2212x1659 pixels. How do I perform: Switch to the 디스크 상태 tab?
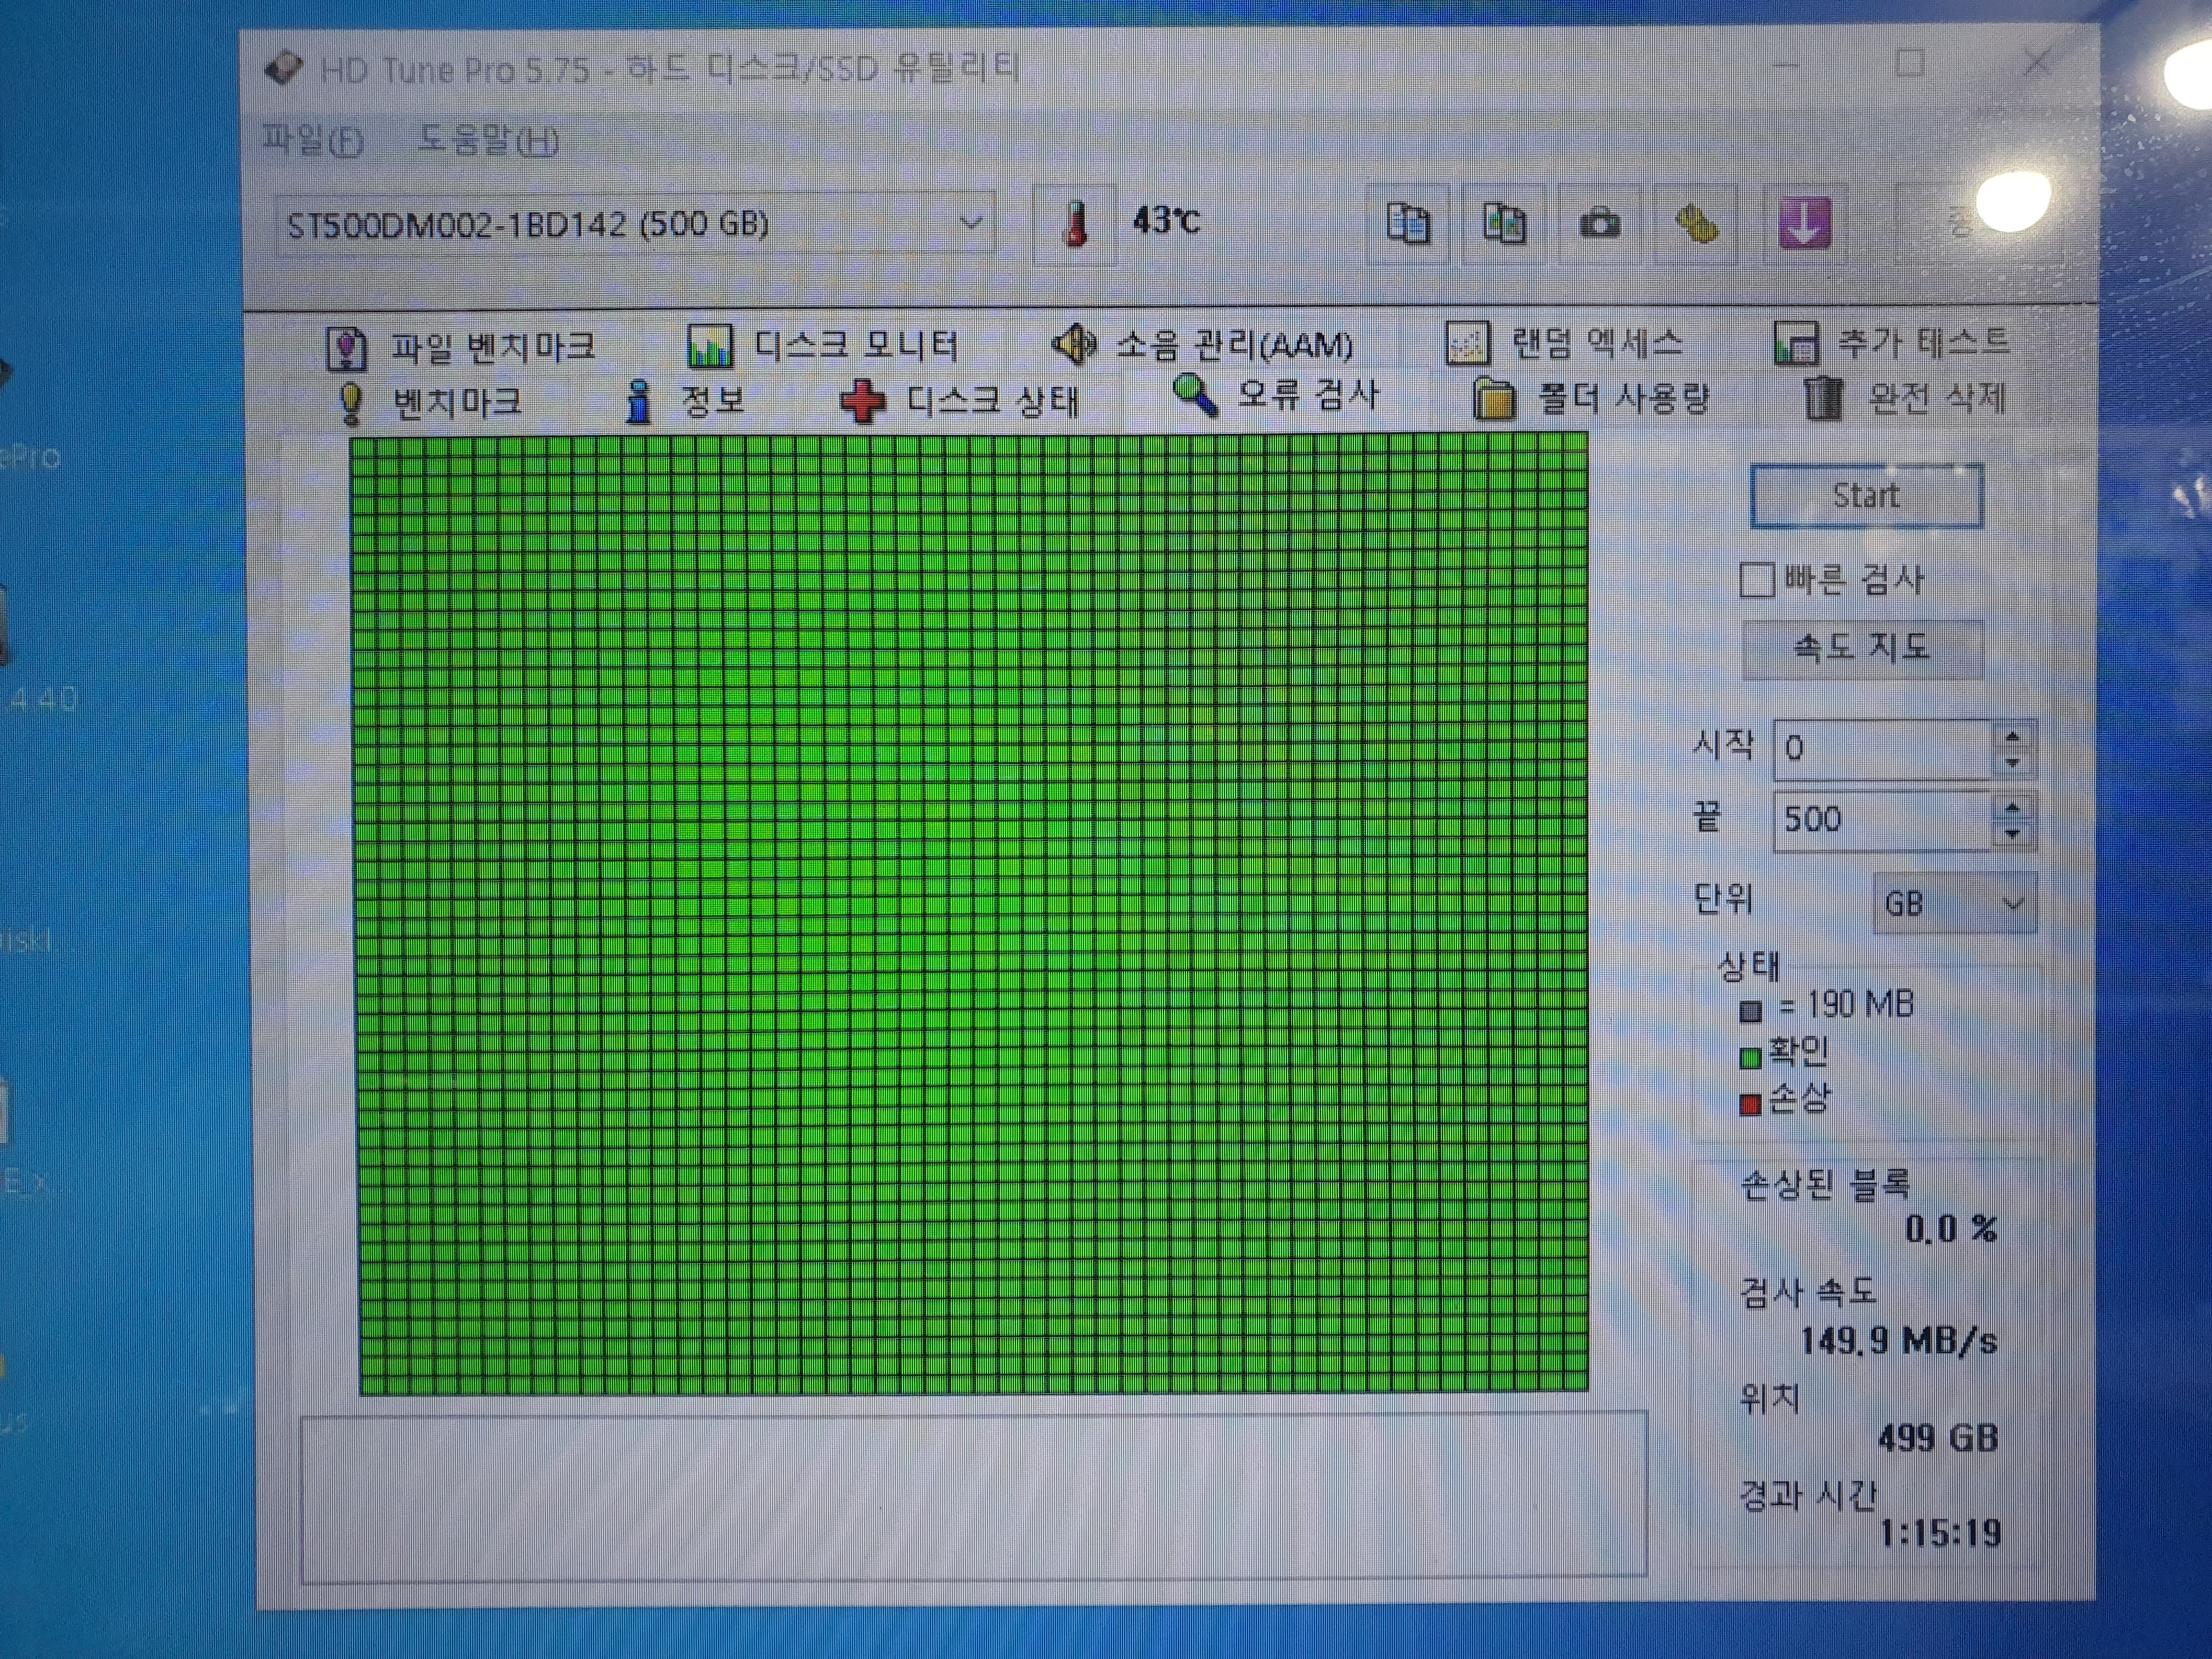pos(960,401)
